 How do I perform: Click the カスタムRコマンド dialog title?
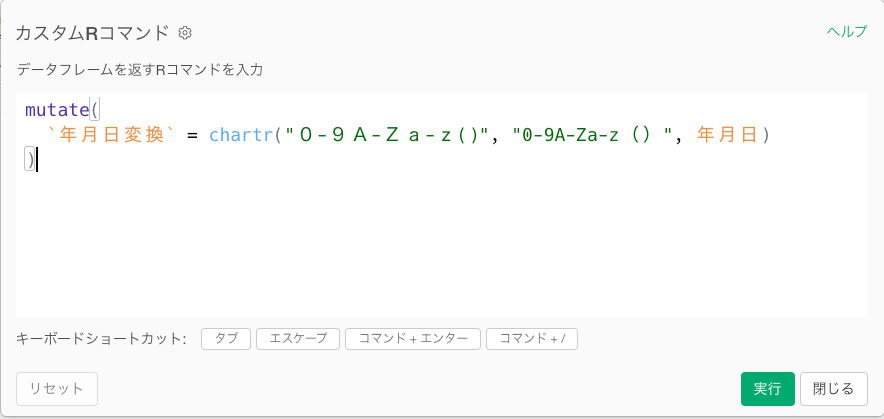[92, 33]
